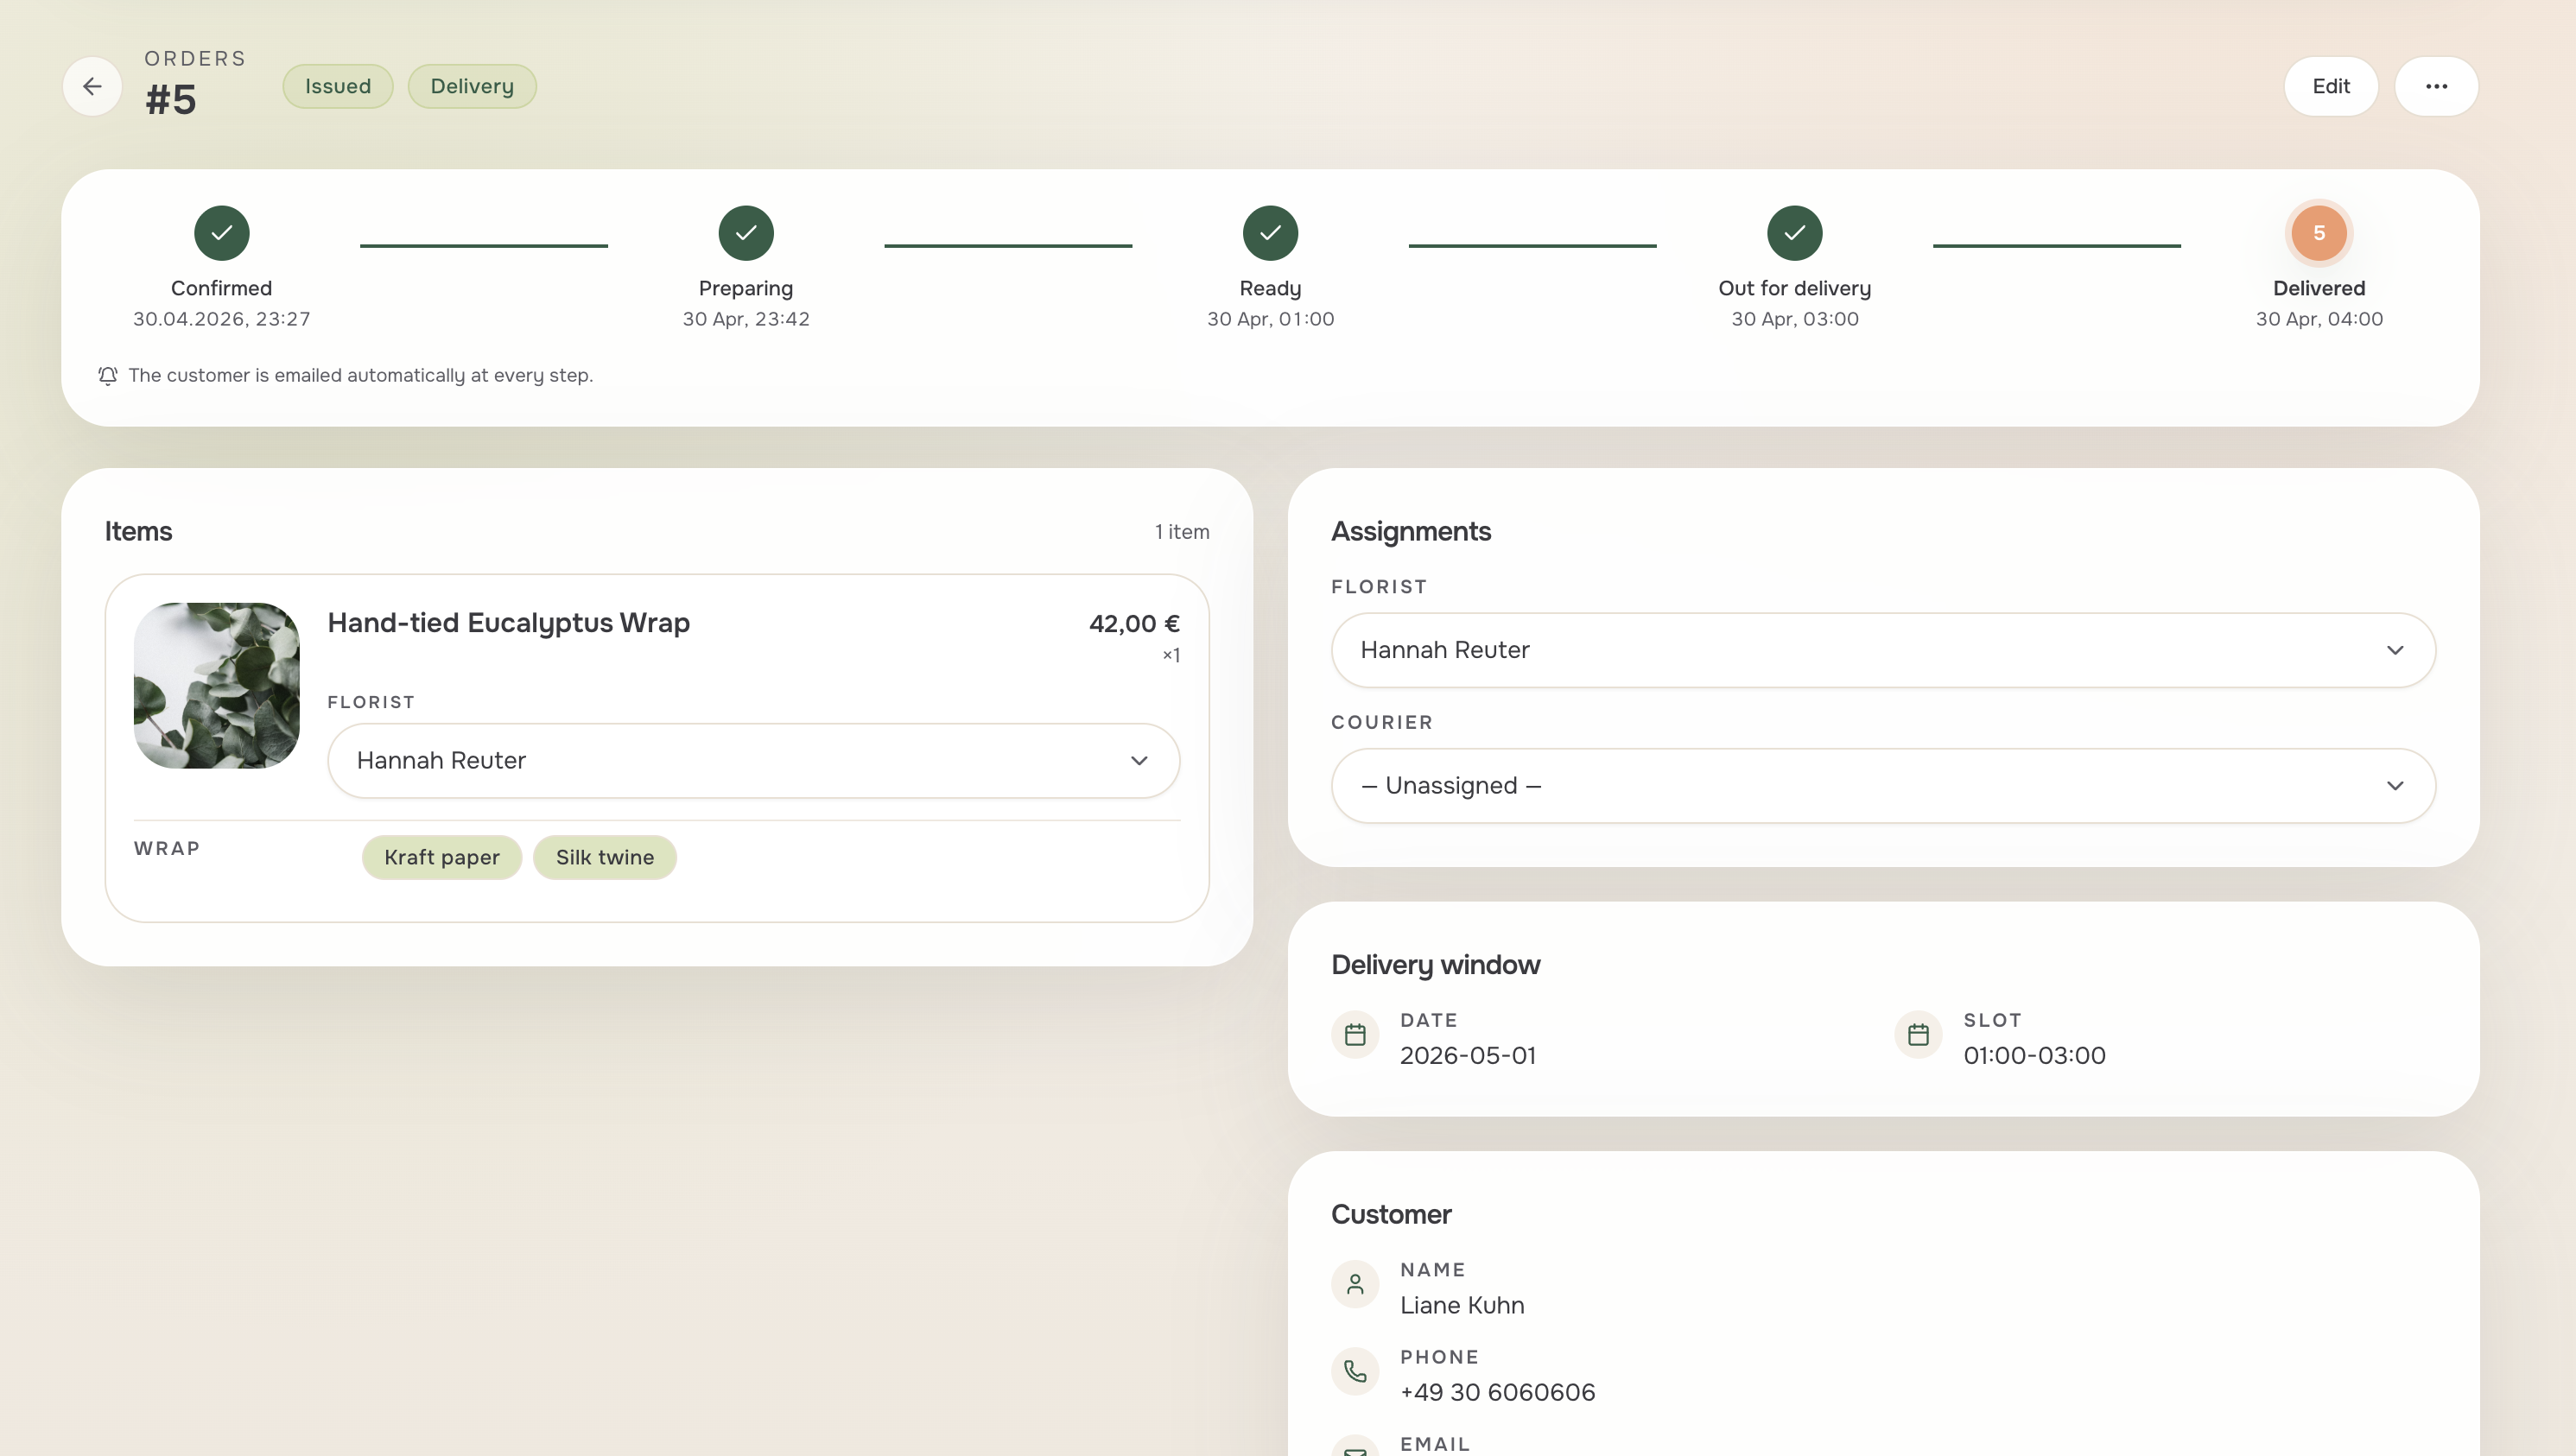The image size is (2576, 1456).
Task: Click the Items section heading
Action: pyautogui.click(x=138, y=531)
